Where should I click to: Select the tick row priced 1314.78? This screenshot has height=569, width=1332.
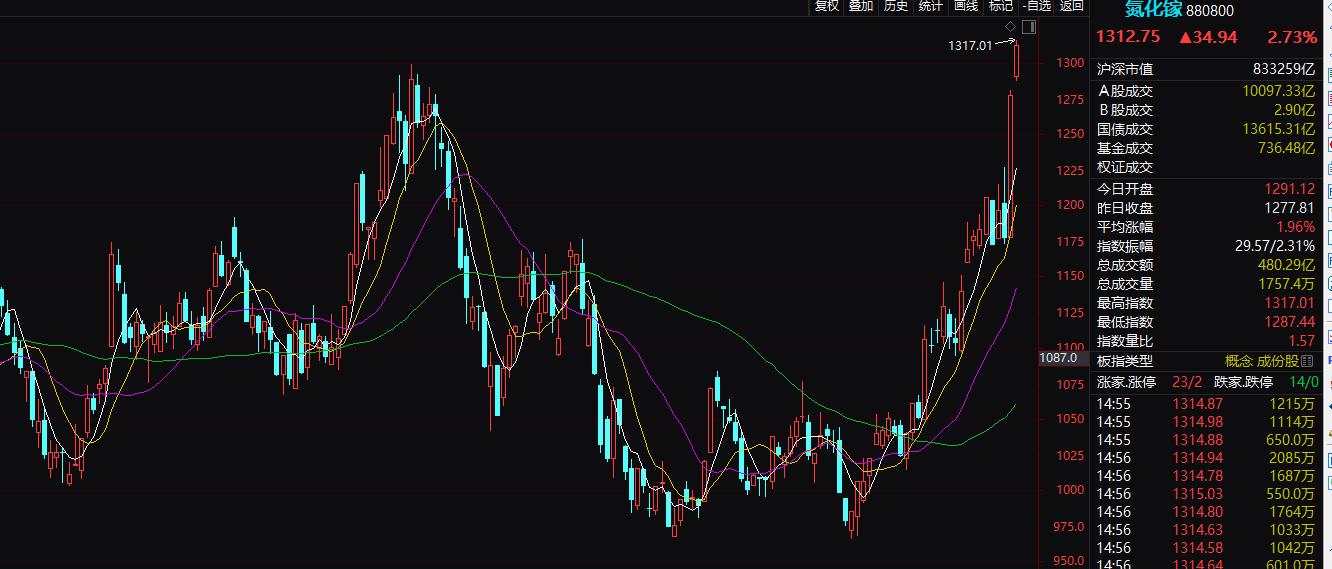(x=1206, y=475)
